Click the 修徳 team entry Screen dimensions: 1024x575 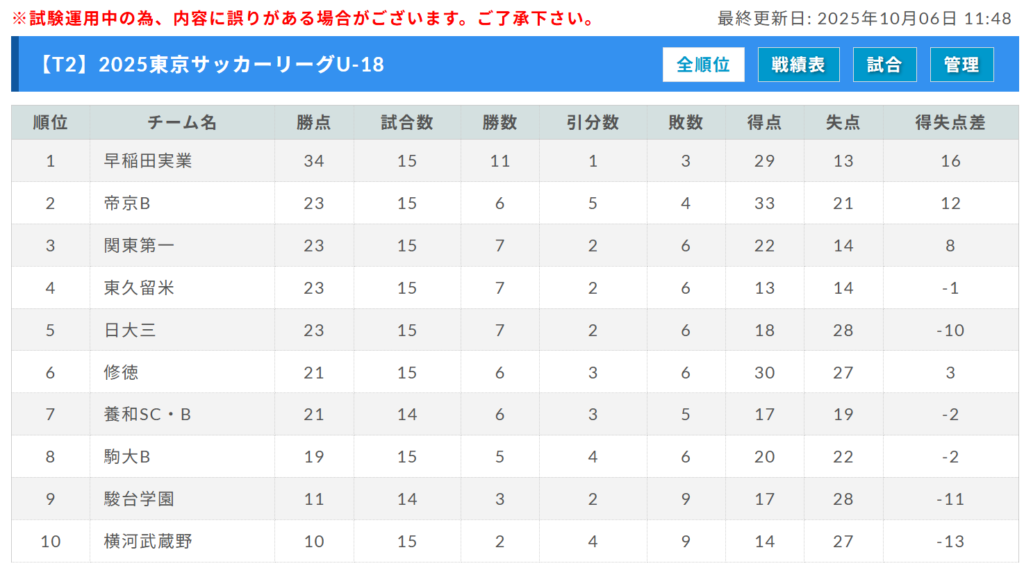[121, 372]
